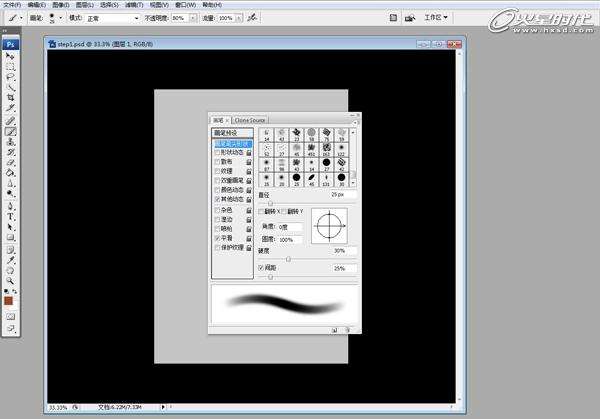Click the 圆度 roundness input field

(x=290, y=240)
